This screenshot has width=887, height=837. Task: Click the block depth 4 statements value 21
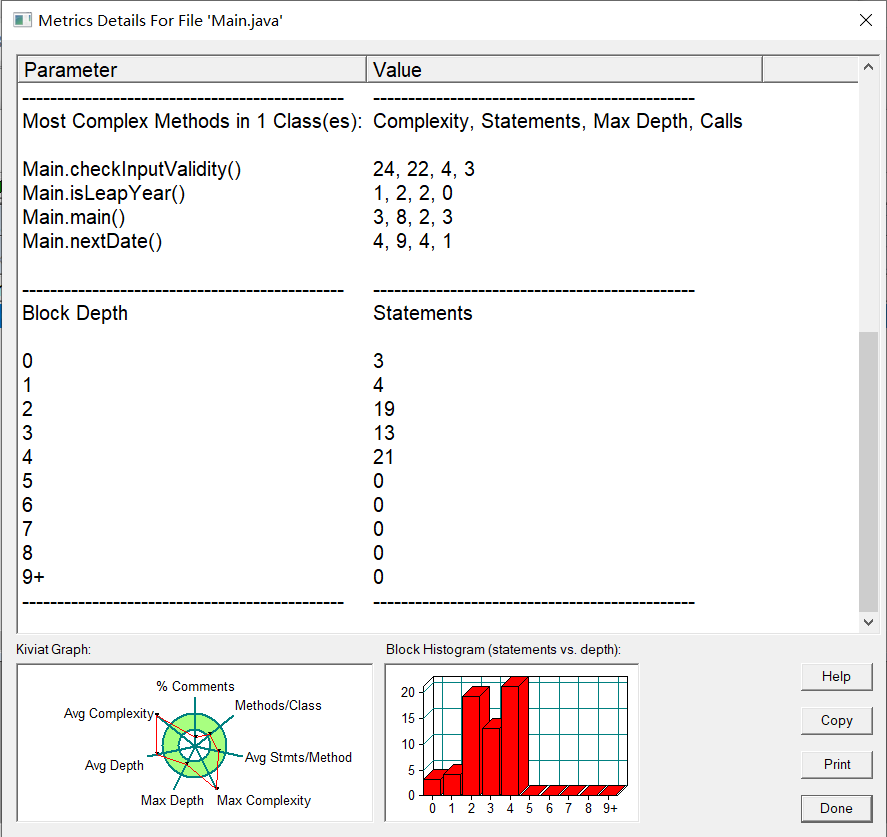point(383,457)
